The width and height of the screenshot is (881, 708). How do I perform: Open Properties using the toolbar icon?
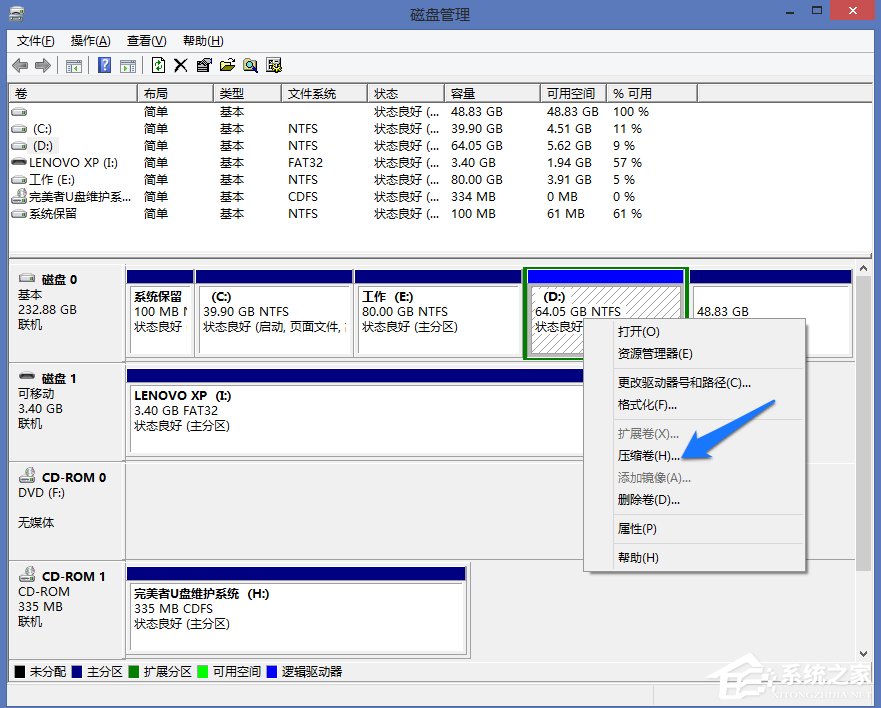[204, 65]
